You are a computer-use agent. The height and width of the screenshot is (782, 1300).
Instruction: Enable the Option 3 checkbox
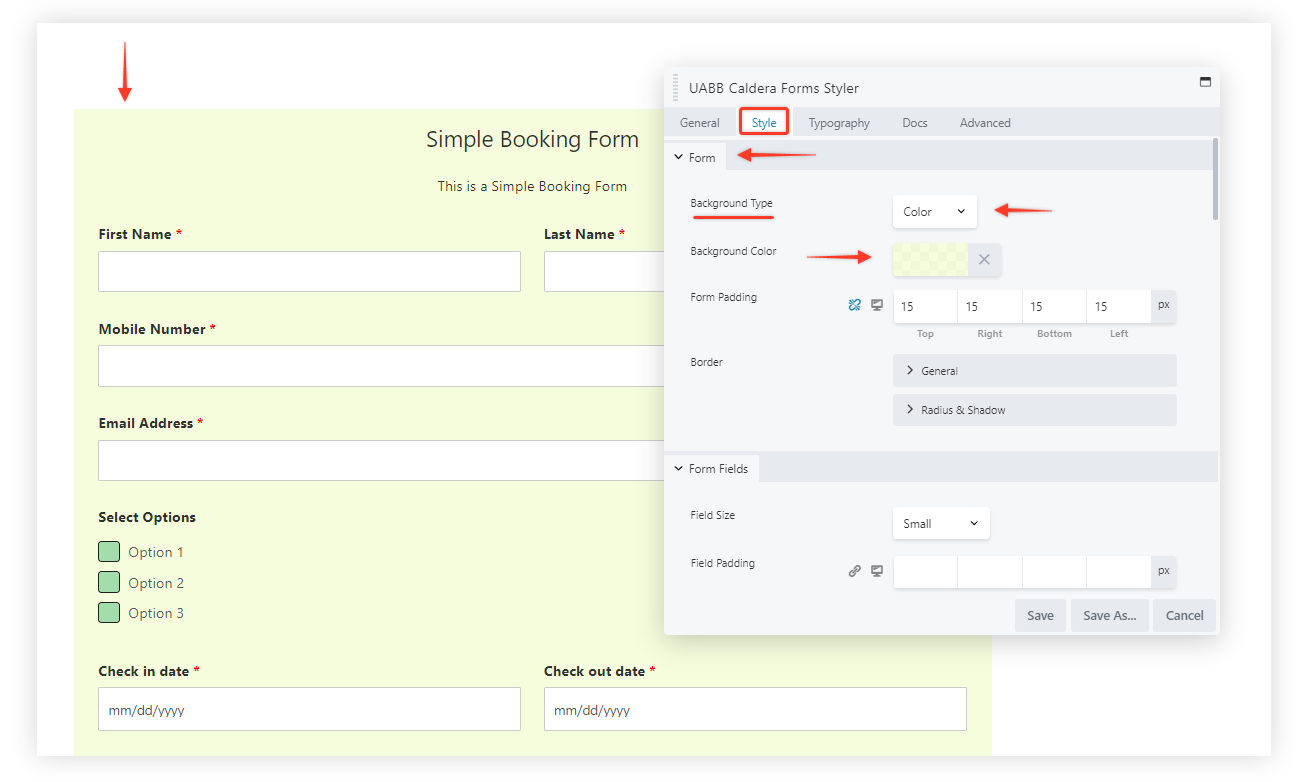(109, 613)
